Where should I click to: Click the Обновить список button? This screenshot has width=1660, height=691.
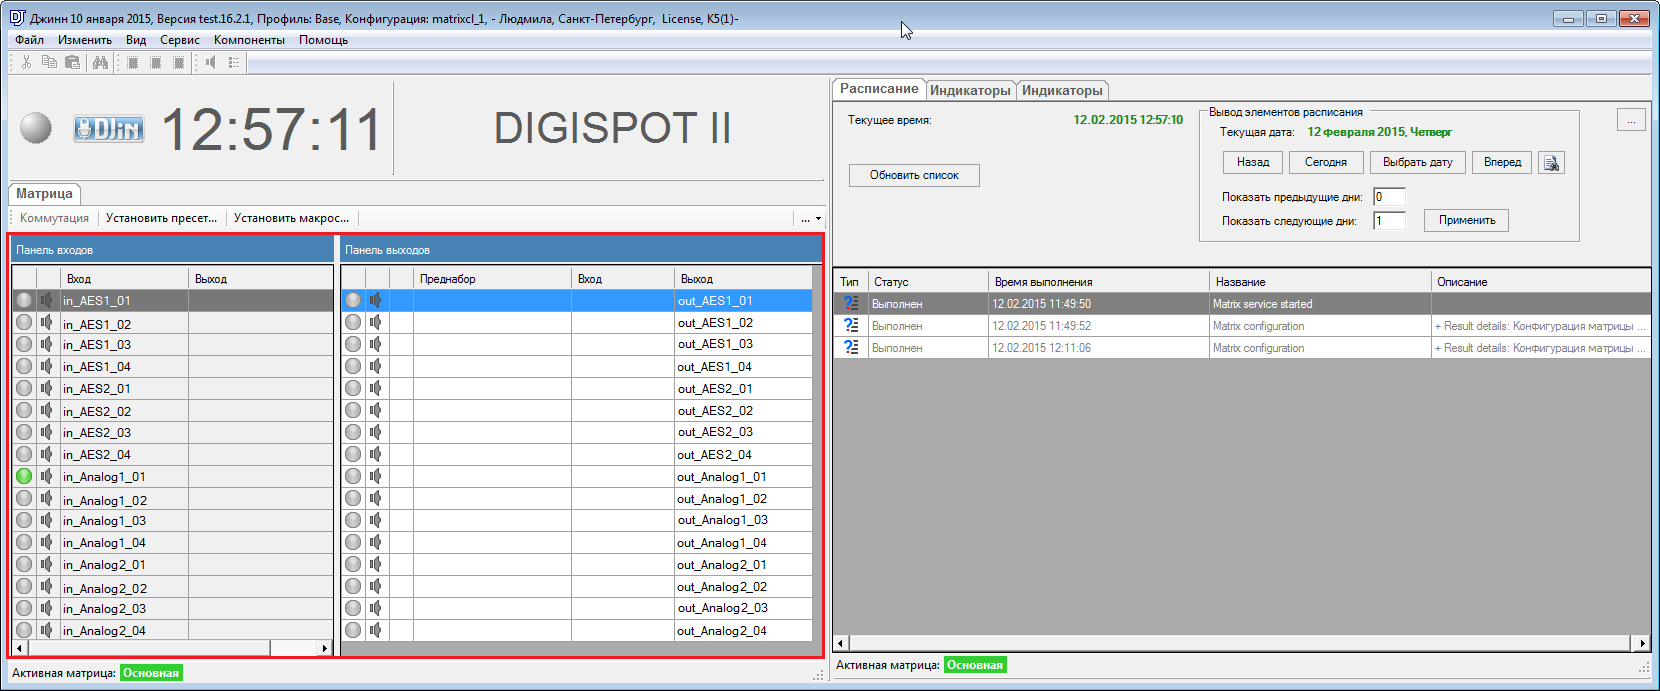[x=914, y=175]
